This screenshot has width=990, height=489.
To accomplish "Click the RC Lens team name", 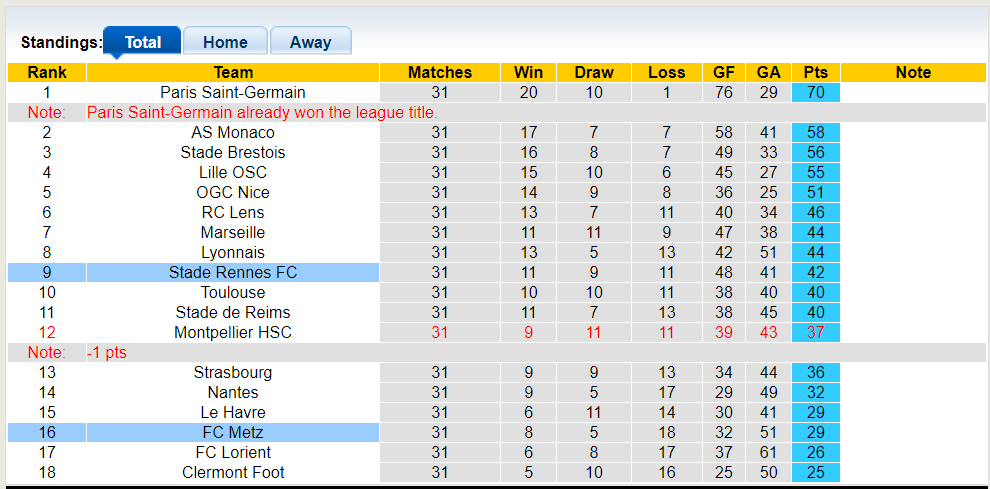I will pyautogui.click(x=233, y=212).
